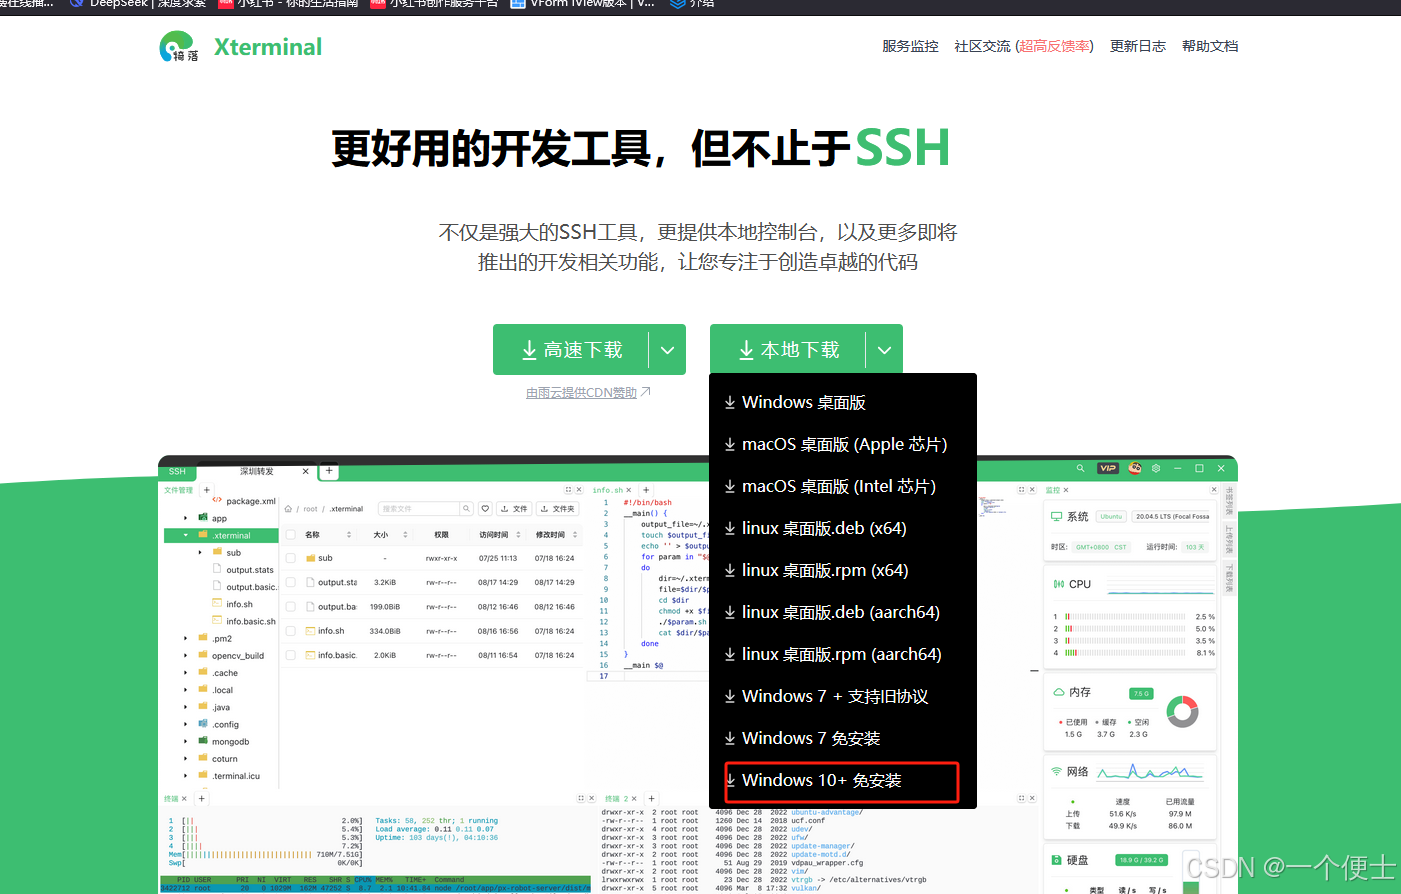The image size is (1401, 894).
Task: Click the 高速下载 download button
Action: (571, 350)
